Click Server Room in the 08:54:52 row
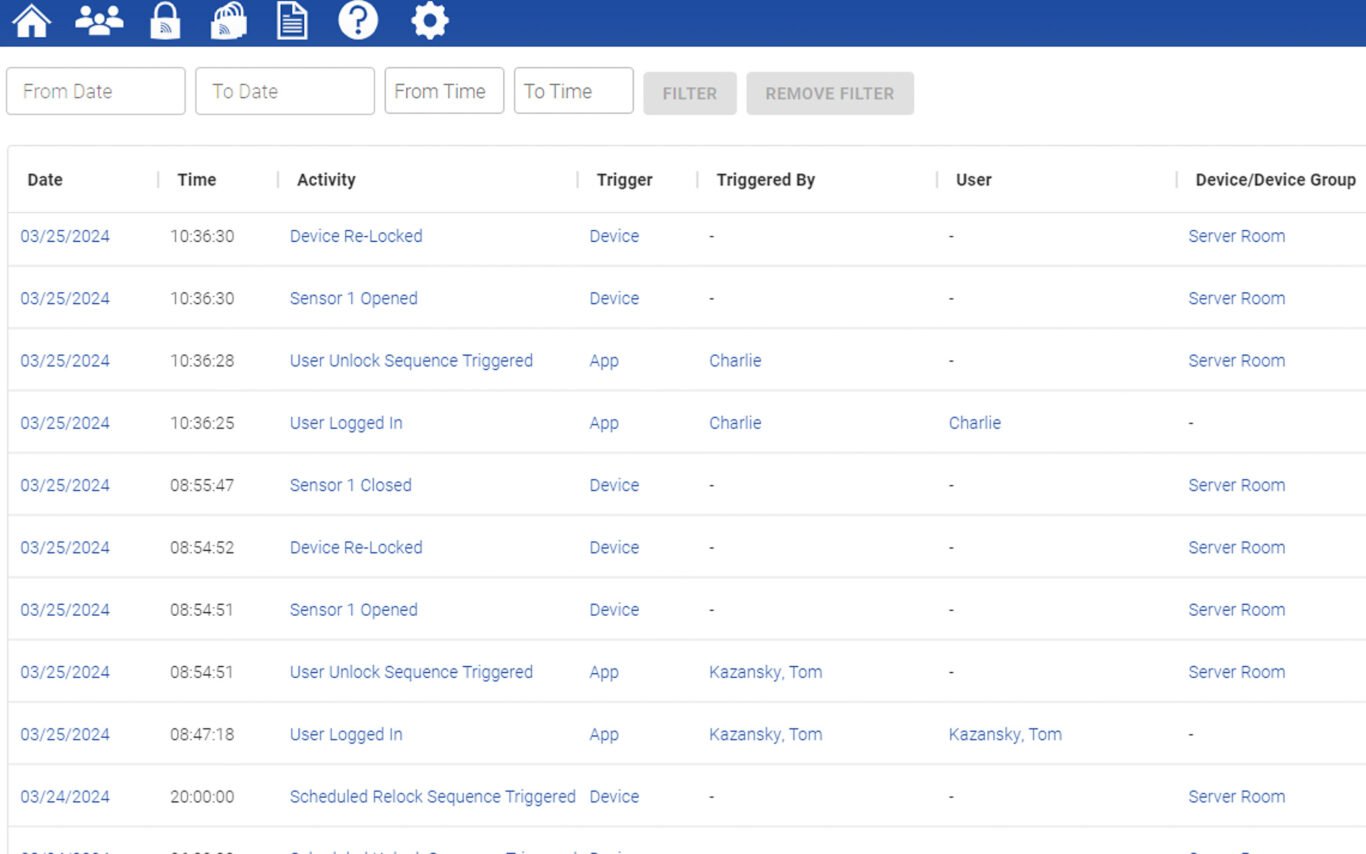 click(x=1237, y=547)
